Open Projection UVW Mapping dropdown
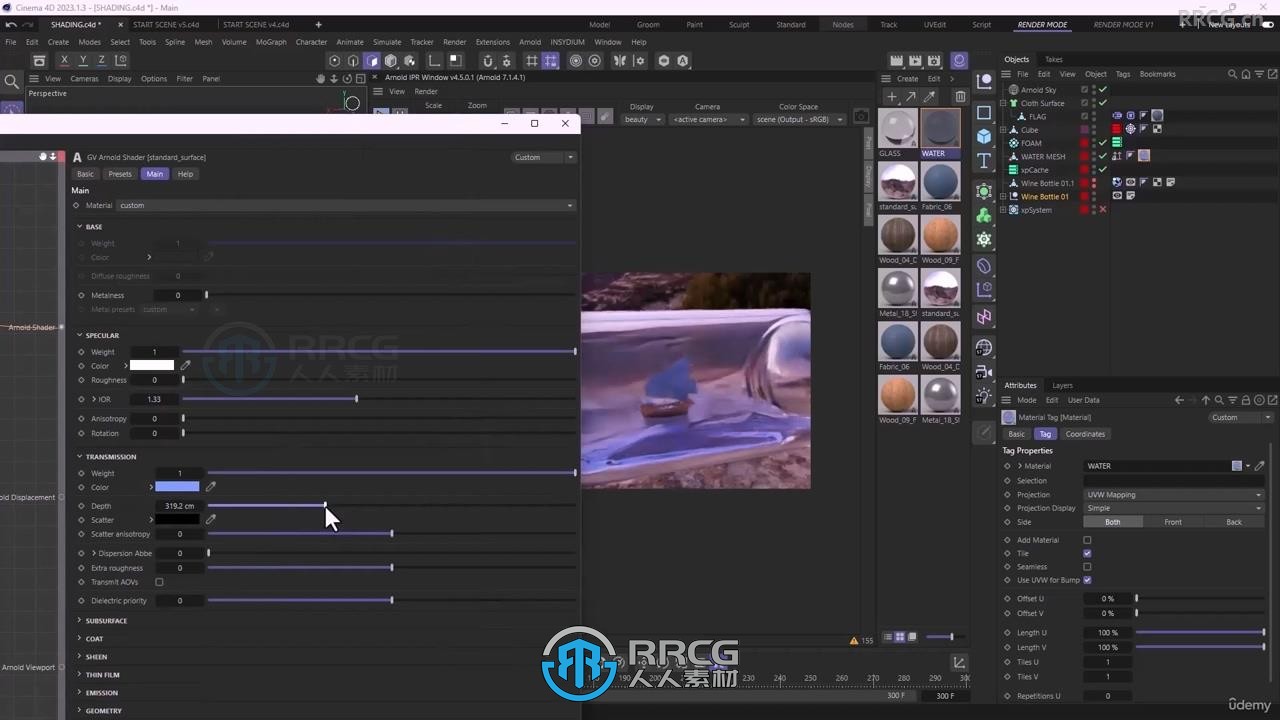The image size is (1280, 720). tap(1174, 495)
